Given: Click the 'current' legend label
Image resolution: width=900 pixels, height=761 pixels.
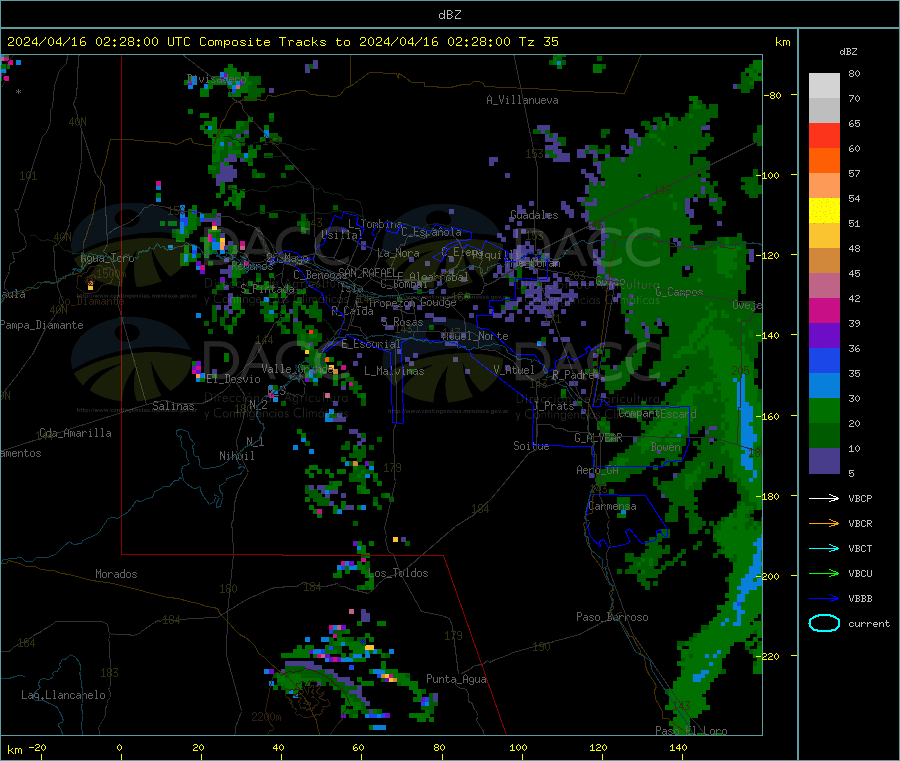Looking at the screenshot, I should coord(869,623).
